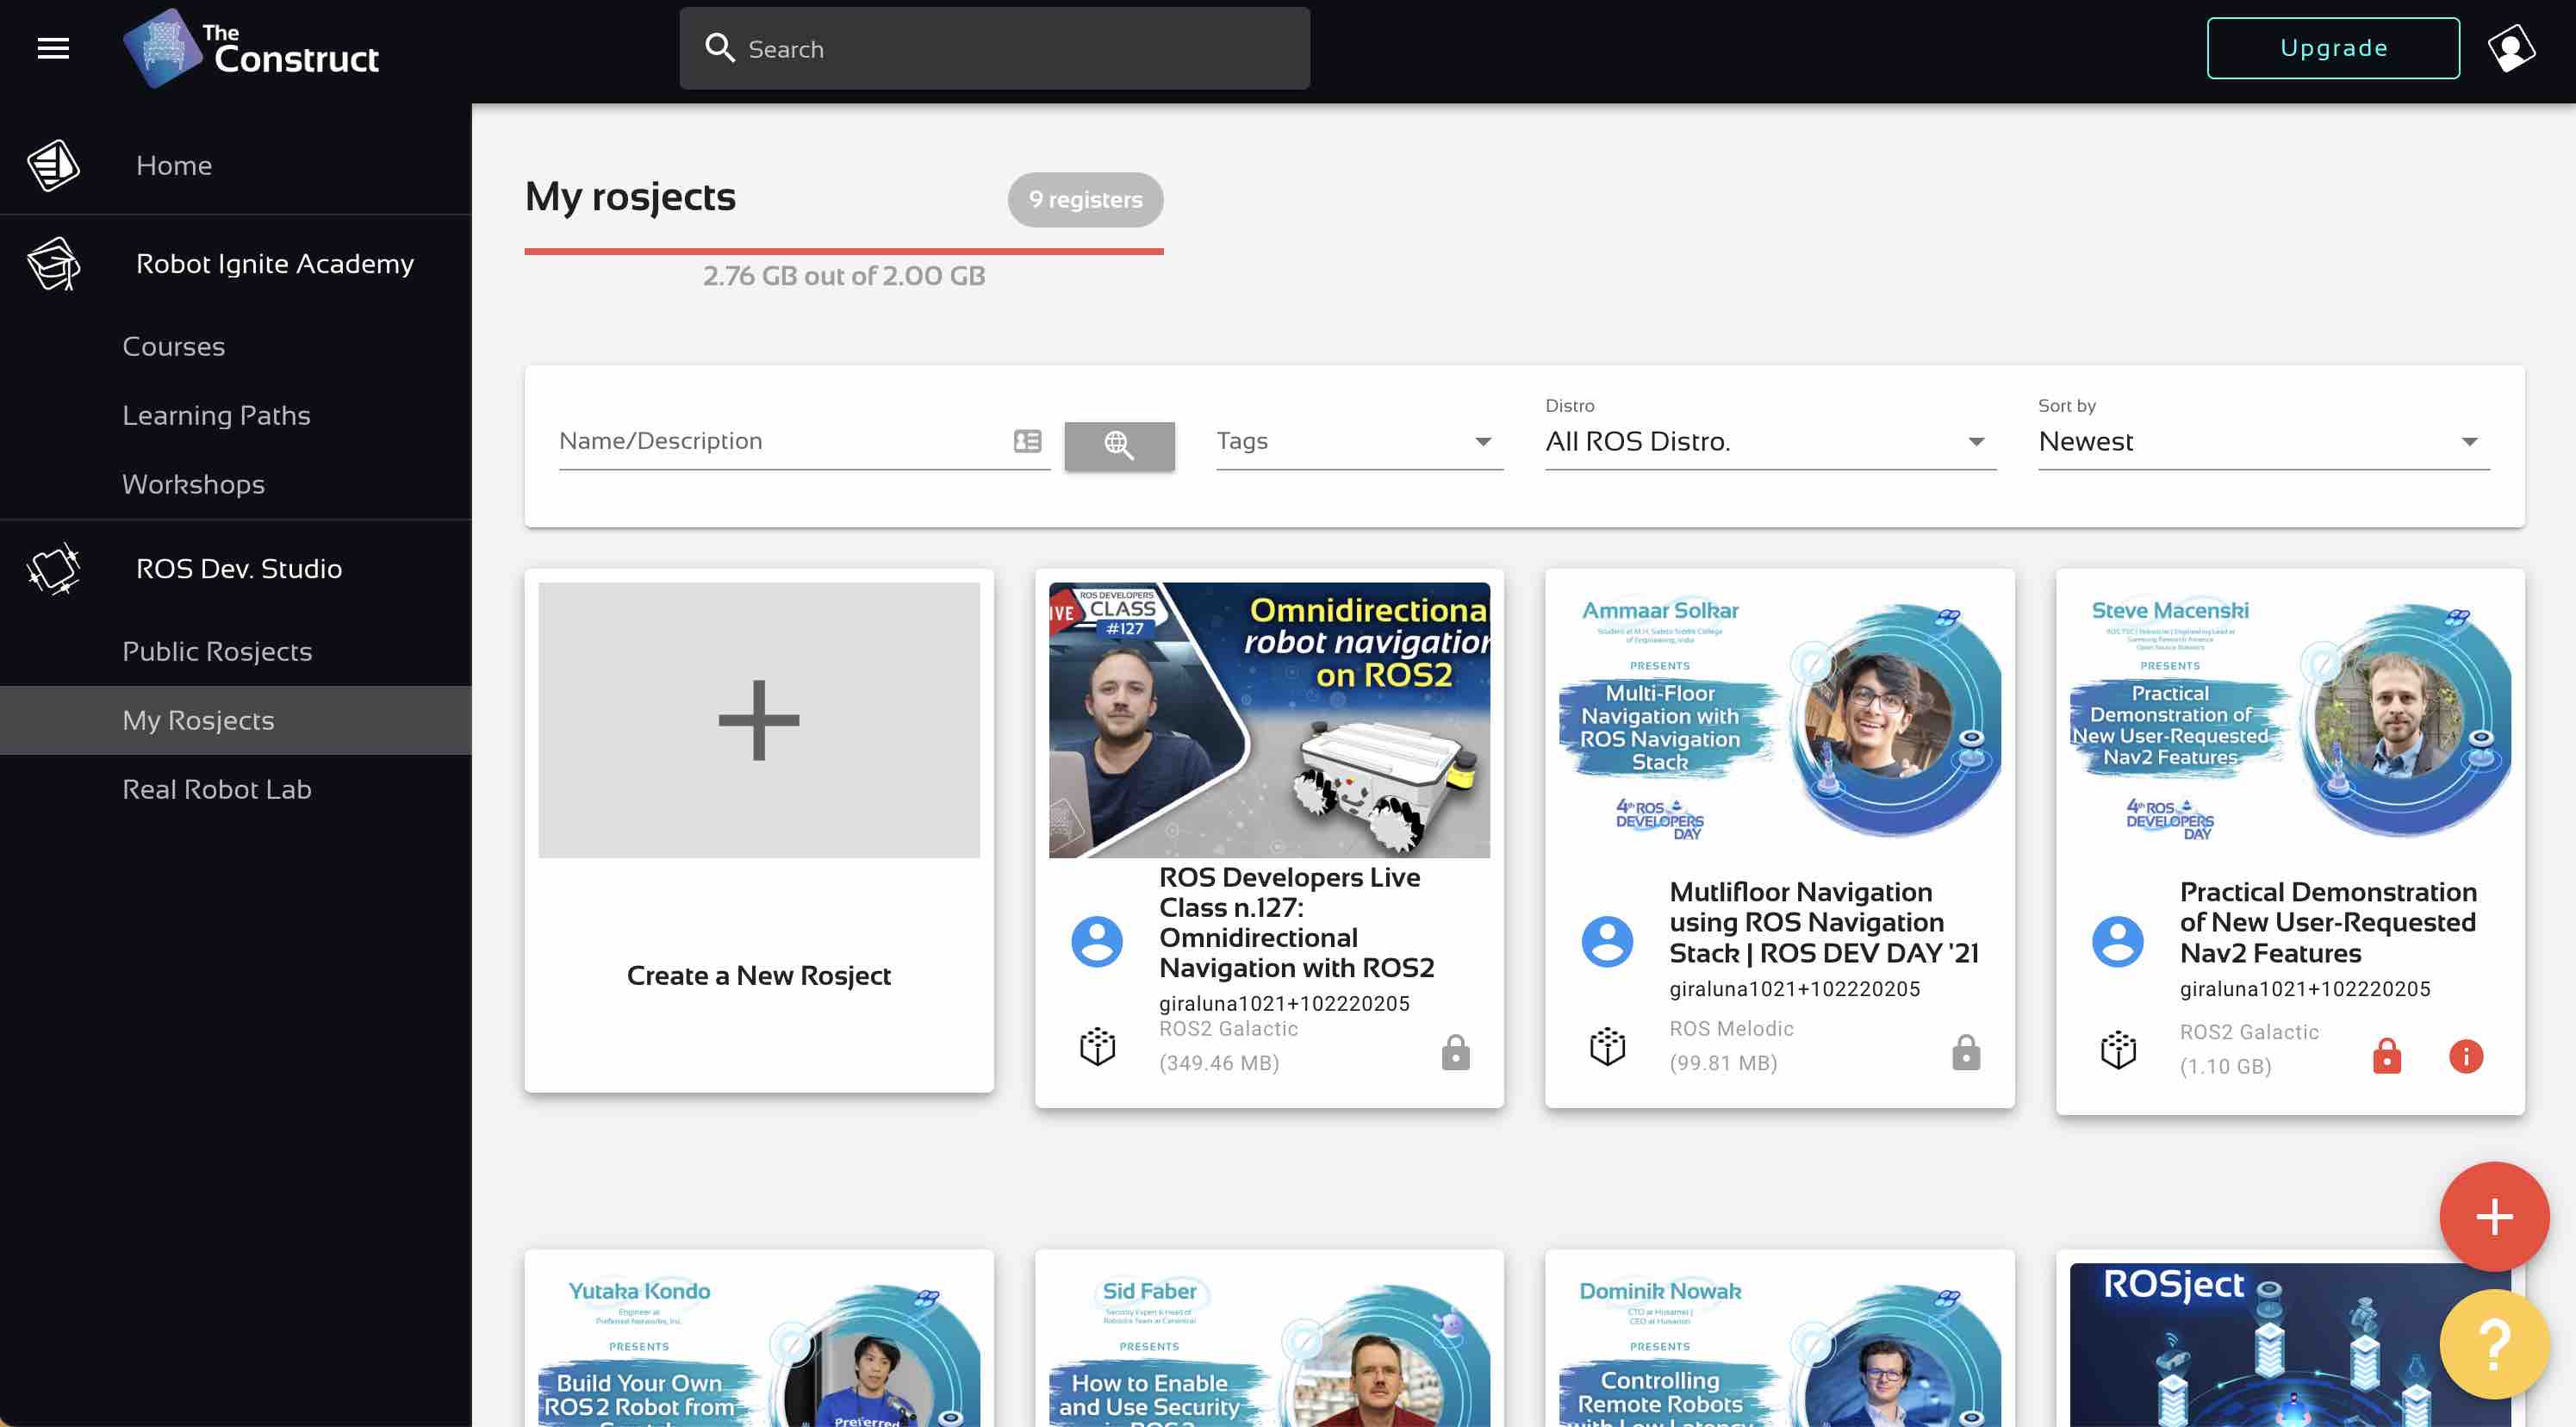Image resolution: width=2576 pixels, height=1427 pixels.
Task: Click the 9 registers badge
Action: 1085,200
